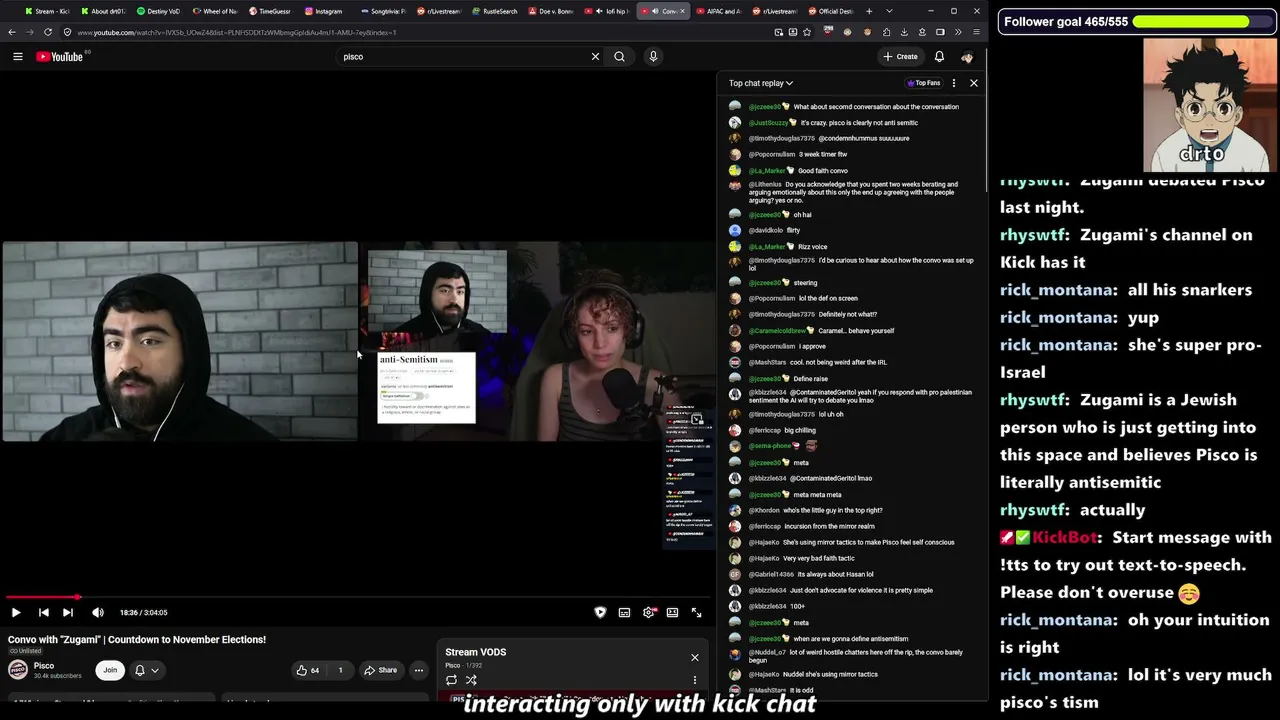Reload the current page

[48, 32]
